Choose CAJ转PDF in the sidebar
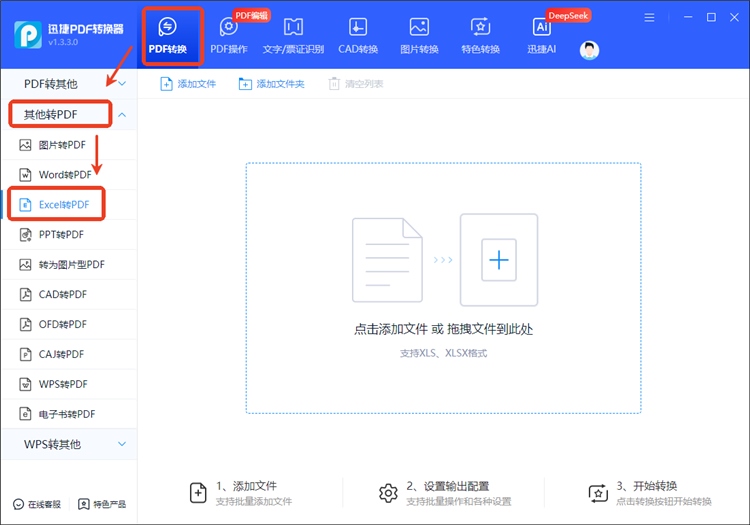This screenshot has height=525, width=750. pyautogui.click(x=69, y=354)
